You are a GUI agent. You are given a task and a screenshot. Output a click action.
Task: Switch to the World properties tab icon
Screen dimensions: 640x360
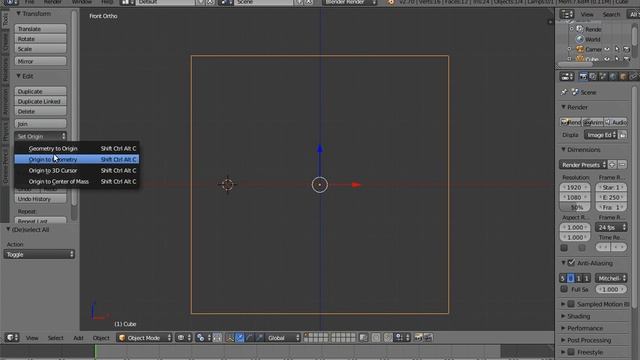coord(613,76)
